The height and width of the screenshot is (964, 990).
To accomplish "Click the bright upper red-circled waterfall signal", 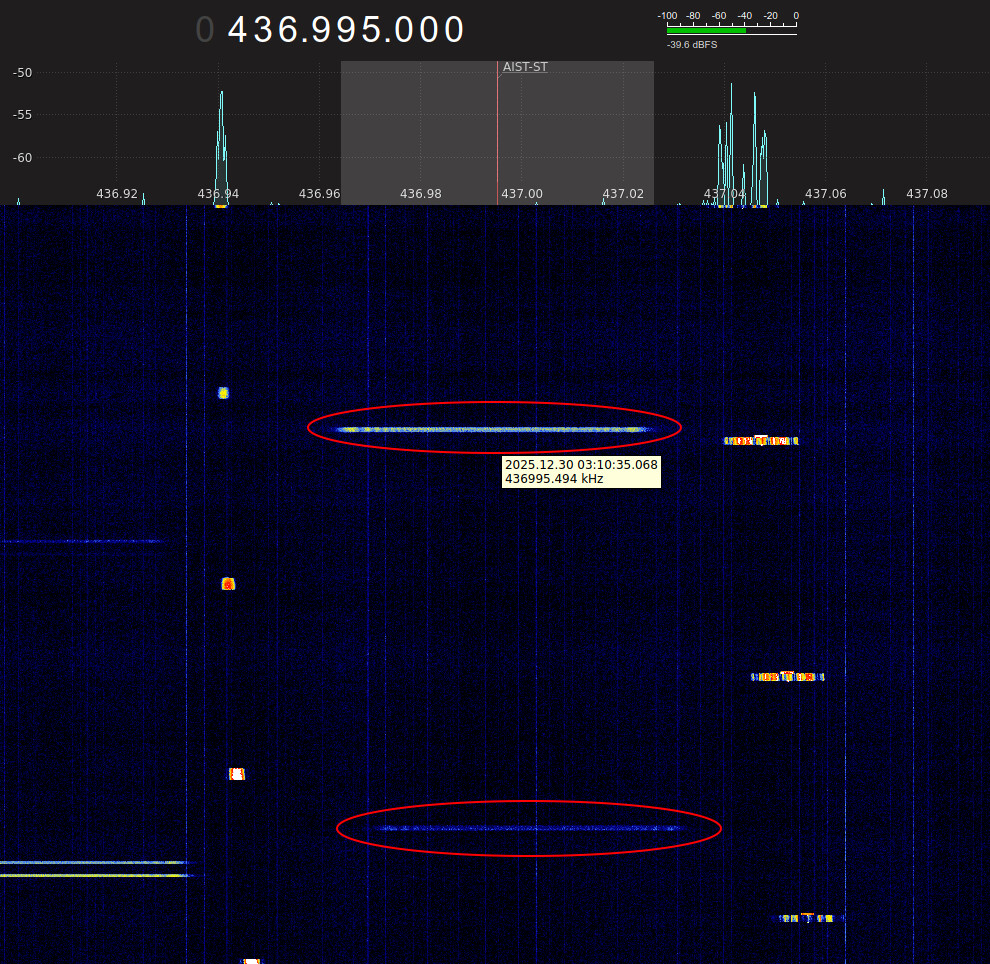I will [490, 429].
